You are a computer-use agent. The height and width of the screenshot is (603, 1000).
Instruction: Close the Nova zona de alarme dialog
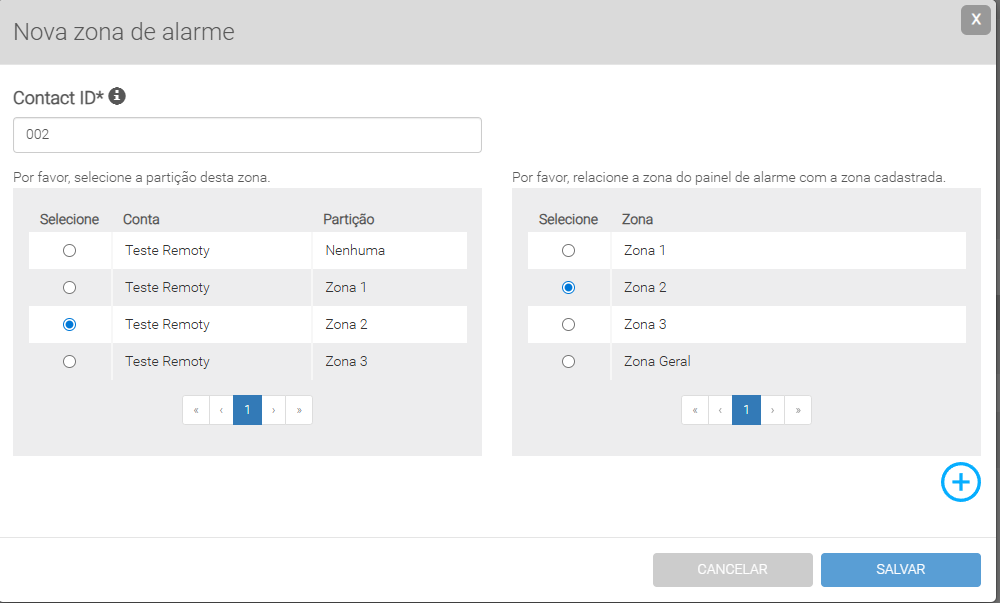coord(975,20)
